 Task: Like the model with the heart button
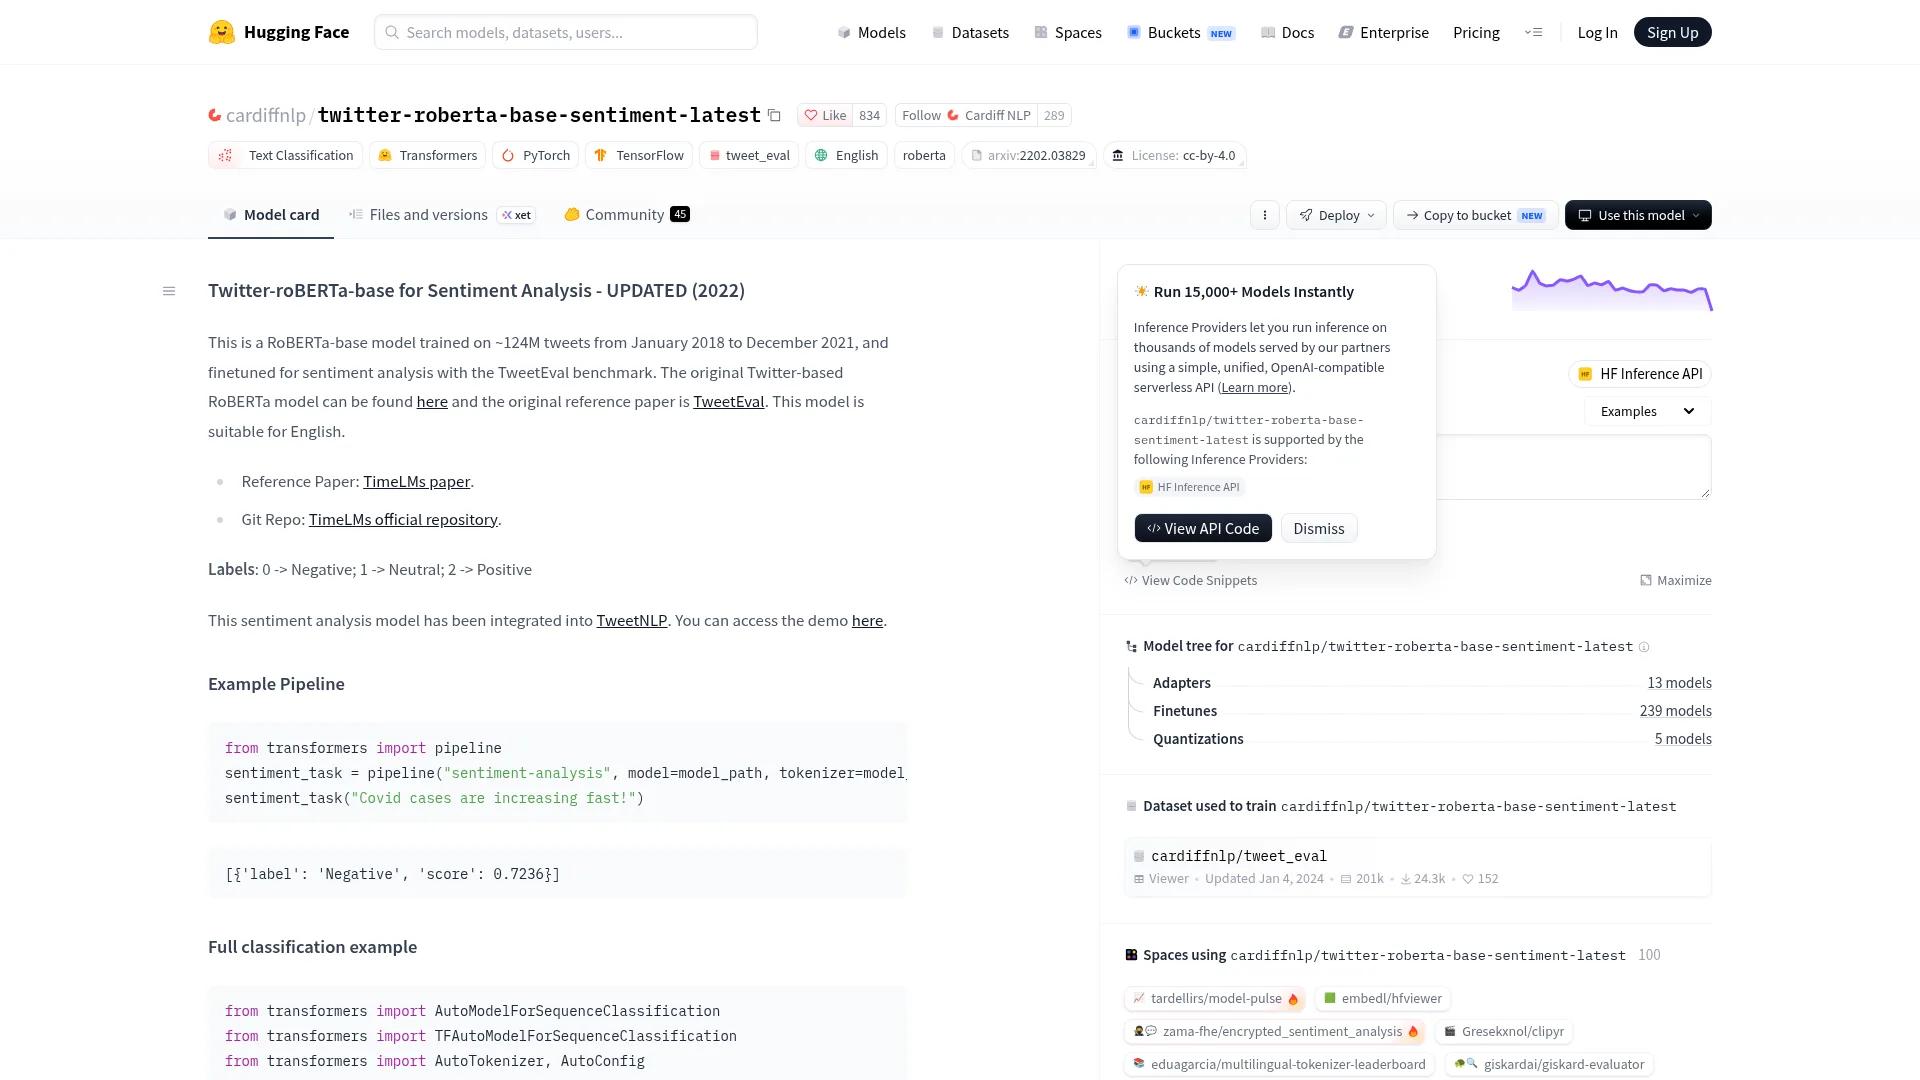pos(826,115)
